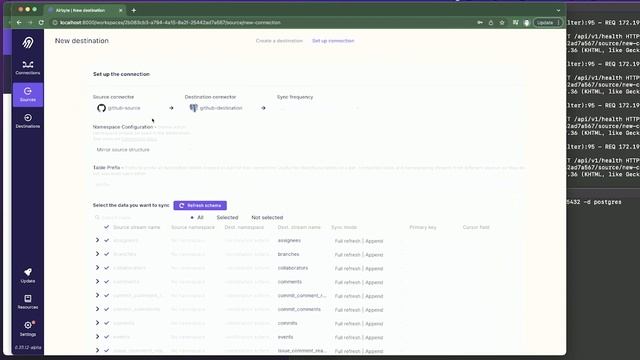
Task: Open the Sources sidebar item
Action: [x=28, y=95]
